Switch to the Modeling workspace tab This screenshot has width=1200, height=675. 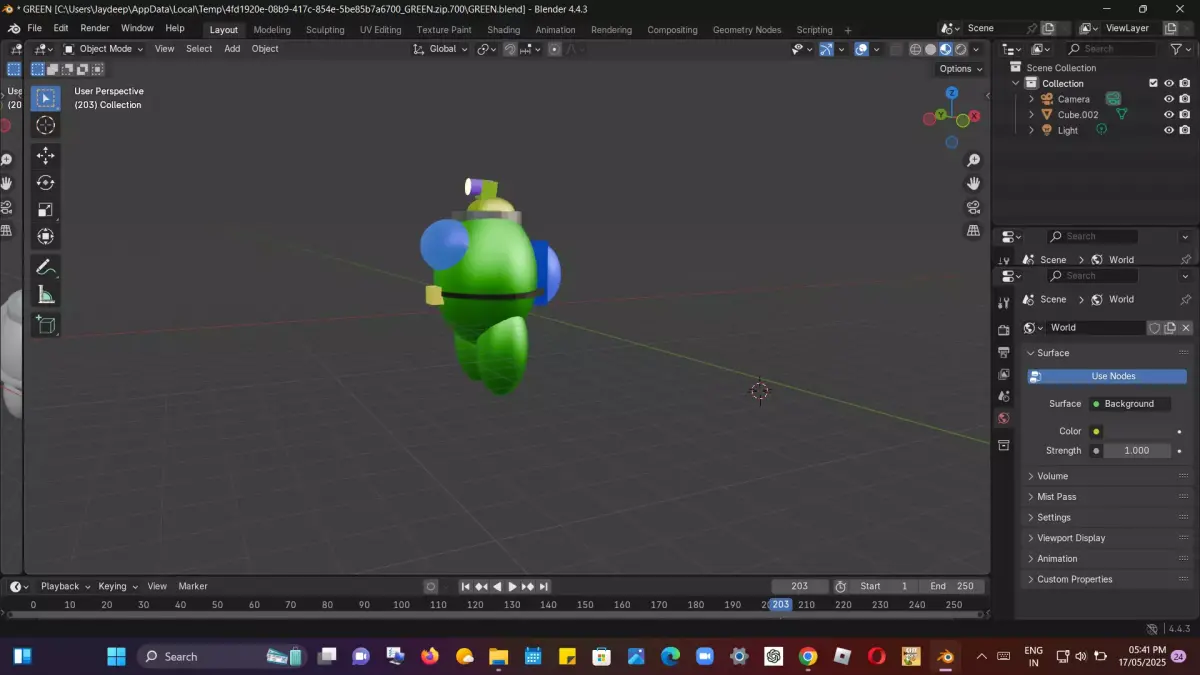pyautogui.click(x=272, y=30)
